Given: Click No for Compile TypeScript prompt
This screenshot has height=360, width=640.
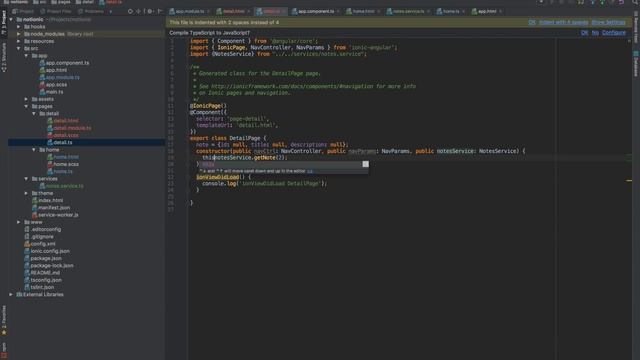Looking at the screenshot, I should point(595,33).
